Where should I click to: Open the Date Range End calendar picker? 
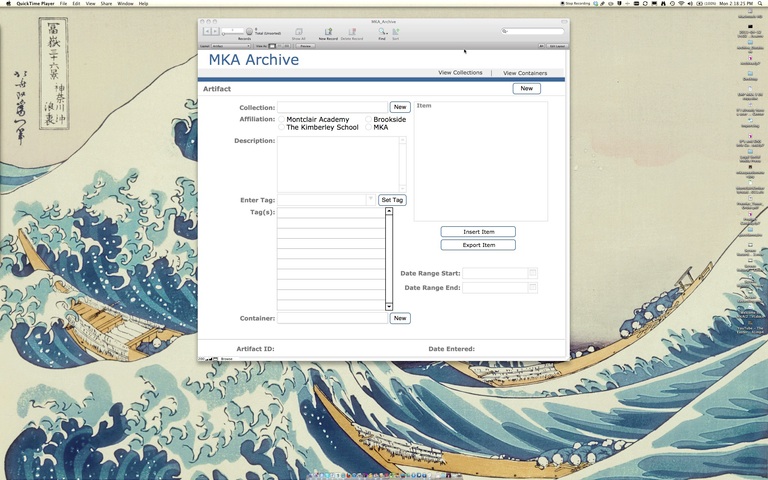pyautogui.click(x=532, y=287)
